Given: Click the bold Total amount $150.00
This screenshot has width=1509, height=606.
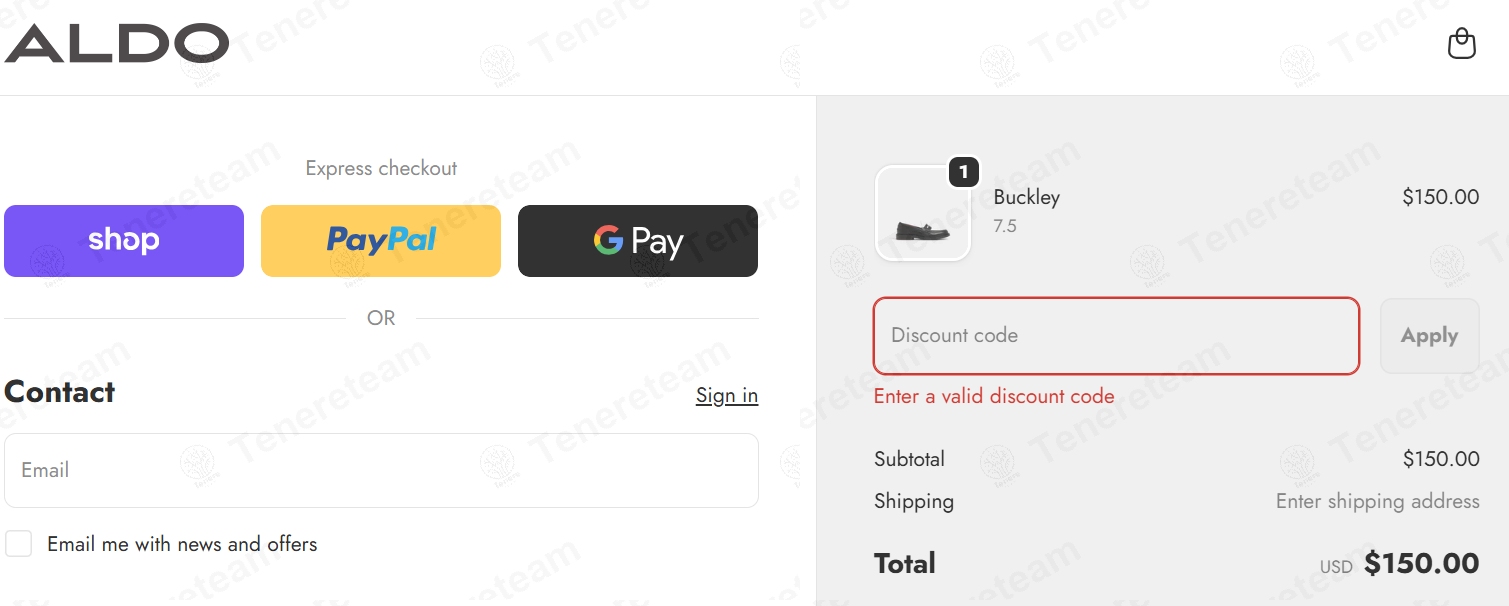Looking at the screenshot, I should point(1421,564).
